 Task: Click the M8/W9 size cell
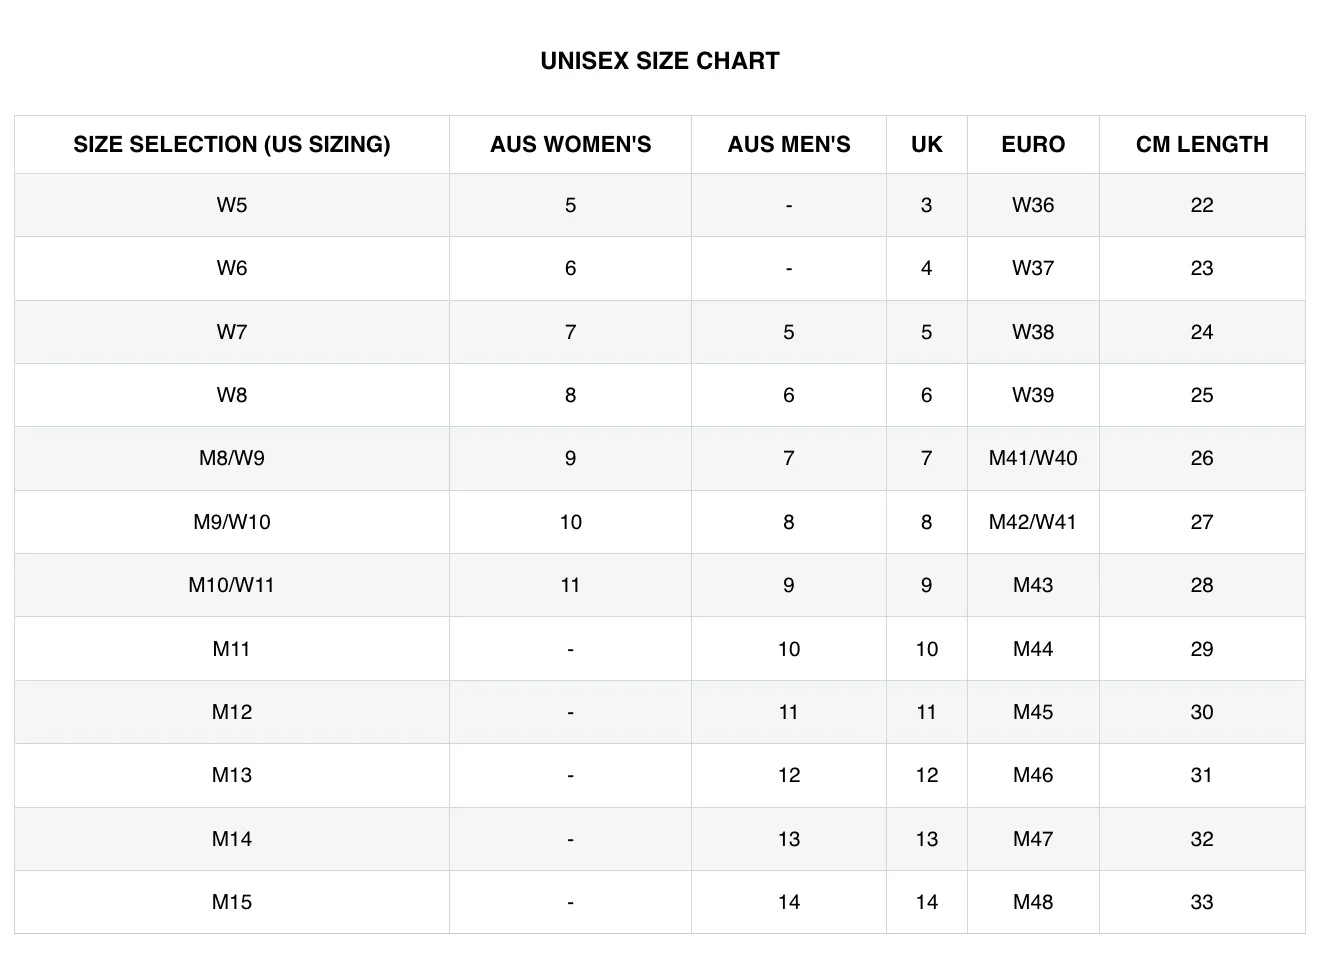[231, 458]
